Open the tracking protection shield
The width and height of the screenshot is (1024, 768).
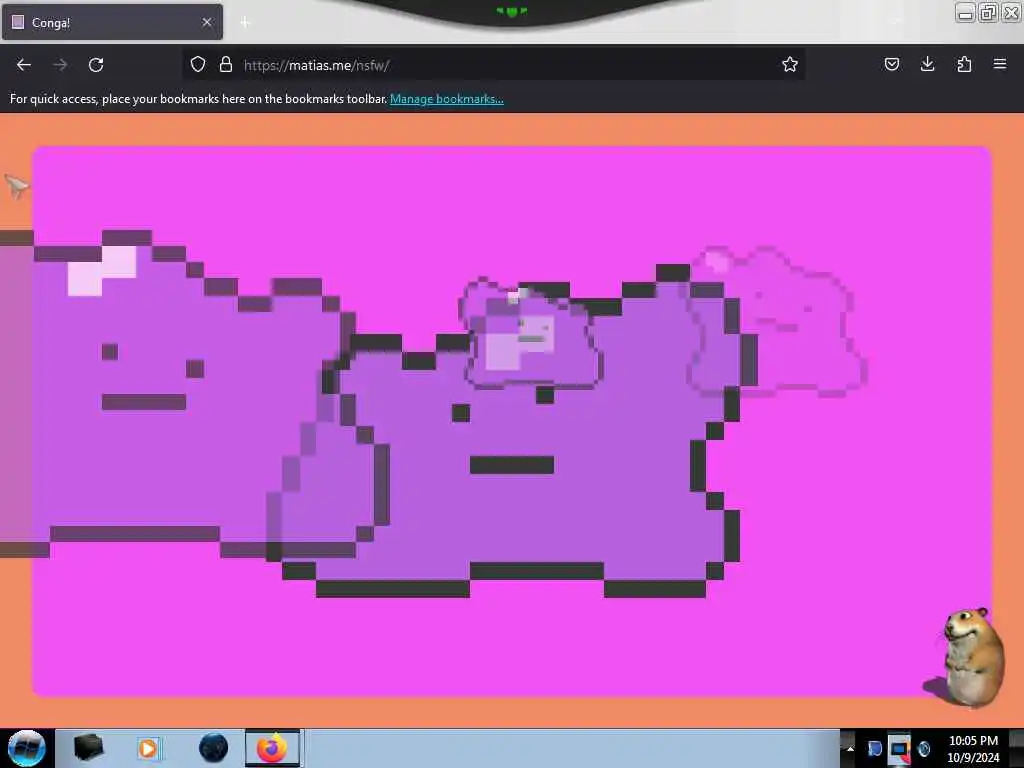pos(198,64)
